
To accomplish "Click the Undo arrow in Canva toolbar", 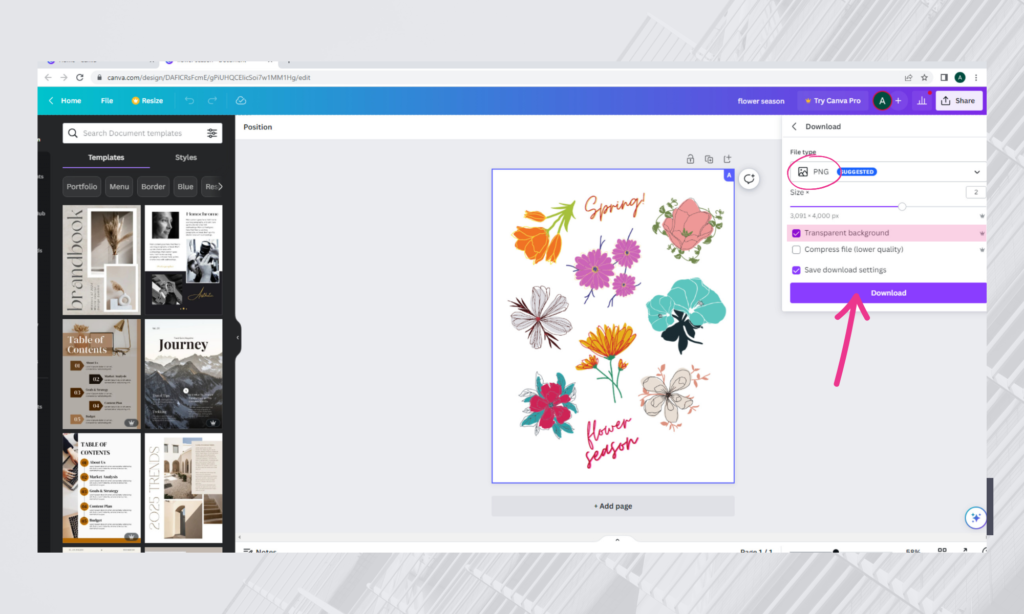I will tap(189, 101).
